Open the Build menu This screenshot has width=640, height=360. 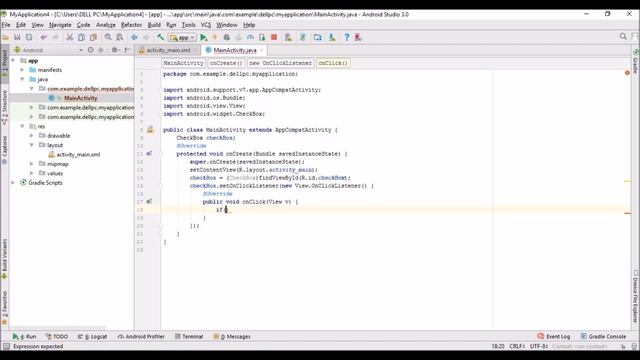[154, 25]
